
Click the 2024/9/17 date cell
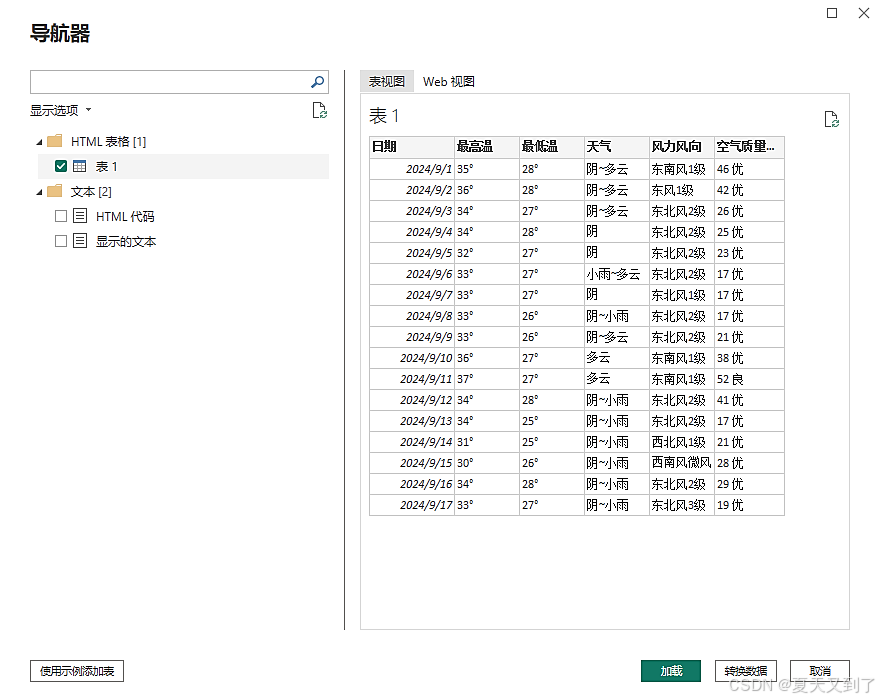tap(411, 505)
